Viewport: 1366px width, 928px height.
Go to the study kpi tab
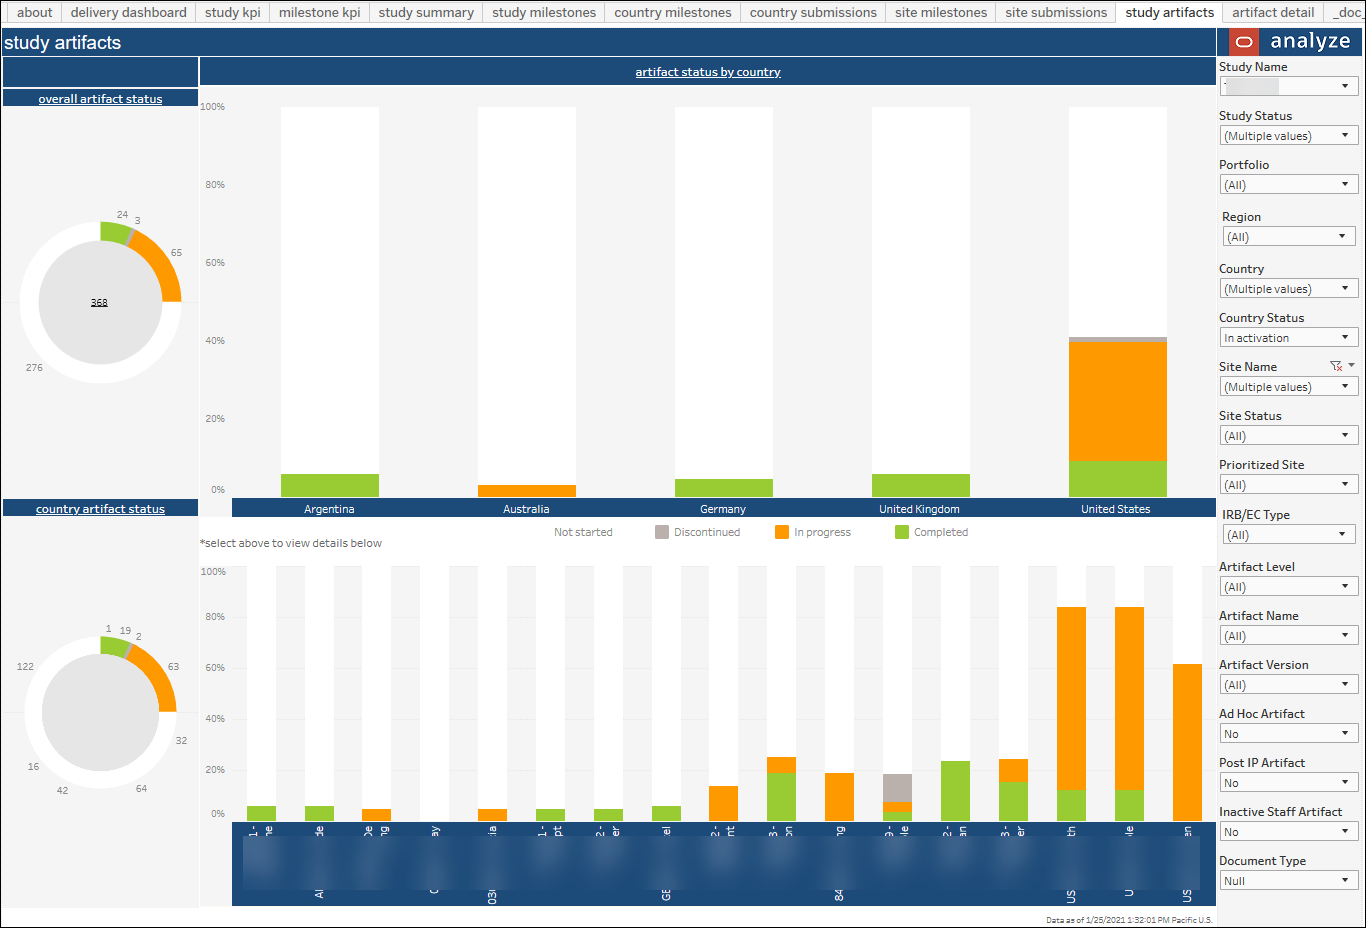(x=232, y=12)
